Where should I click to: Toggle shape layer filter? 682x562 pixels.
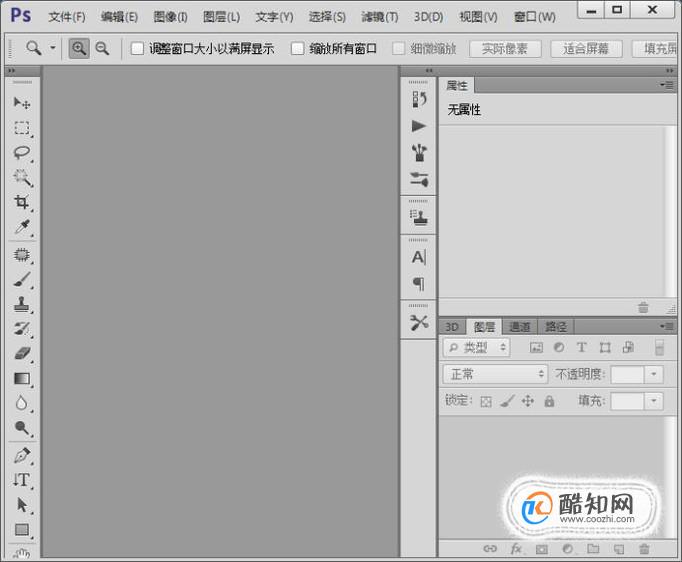point(605,348)
